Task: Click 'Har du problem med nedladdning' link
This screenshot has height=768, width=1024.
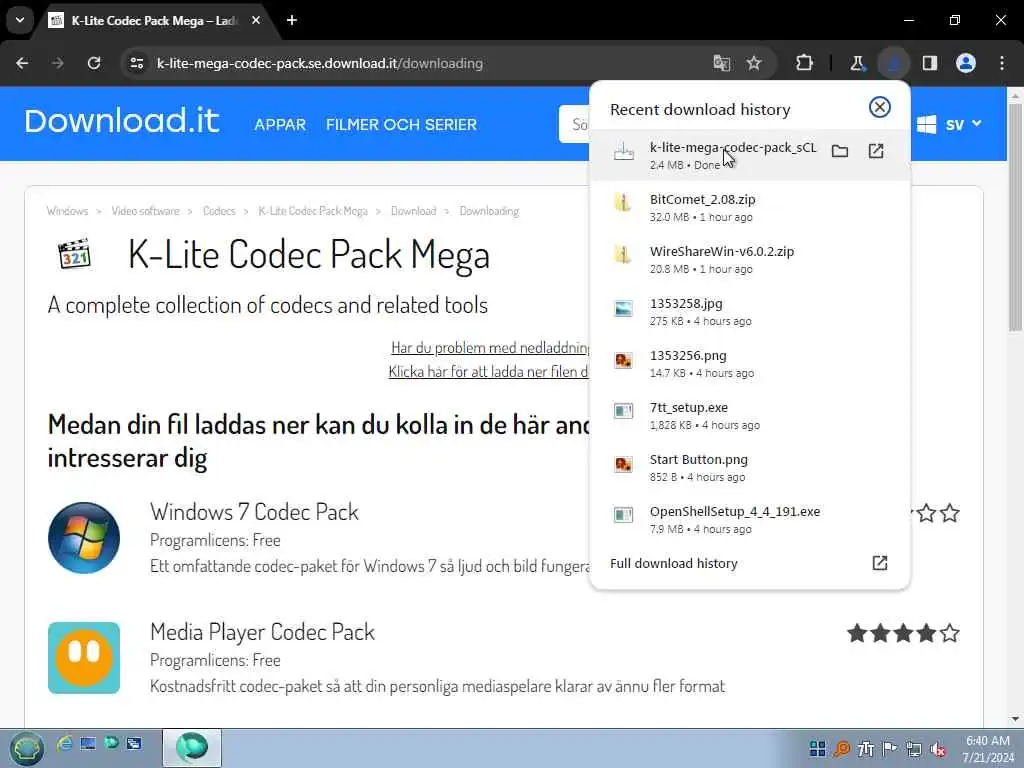Action: point(490,347)
